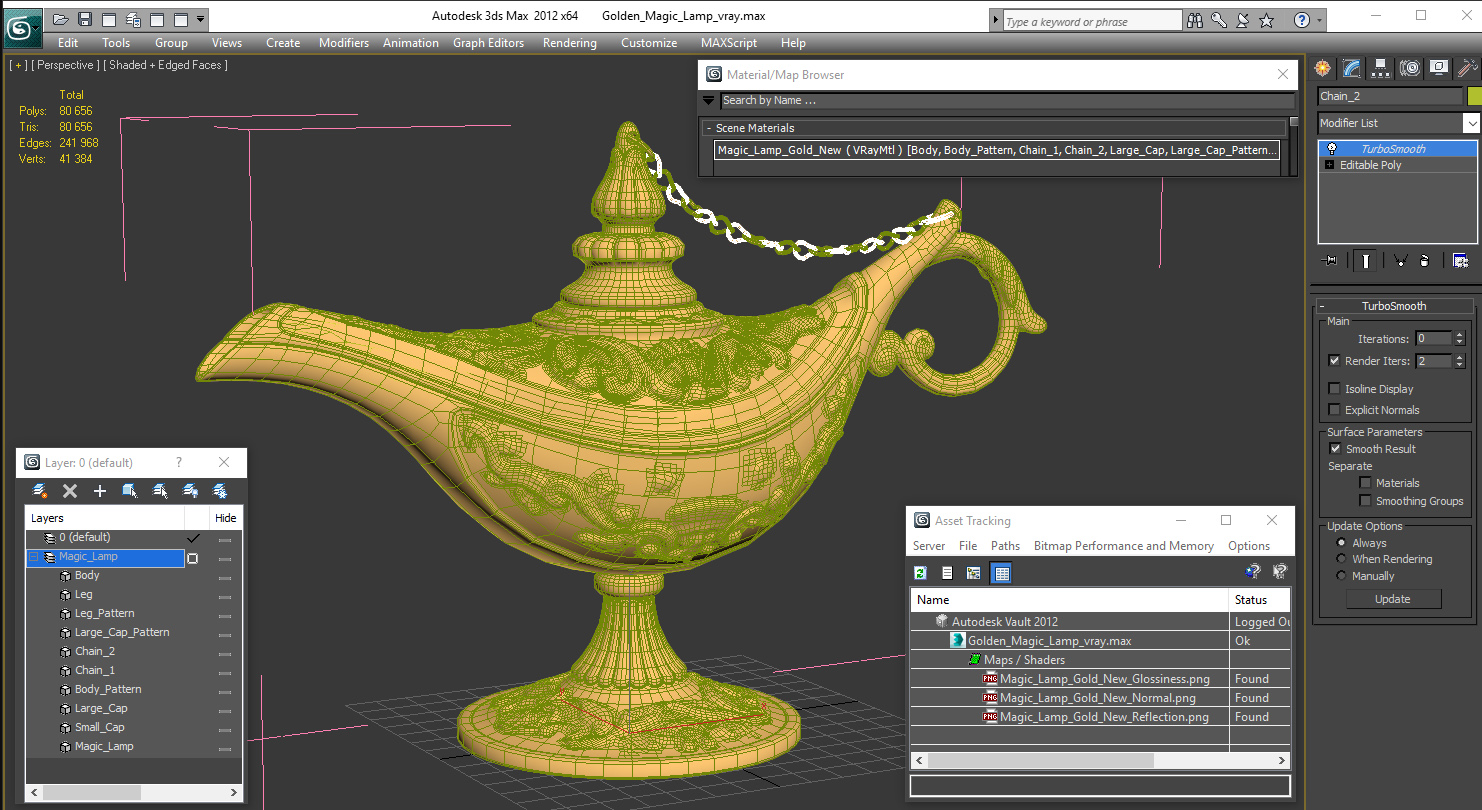Click the object color swatch beside Chain_2
1482x810 pixels.
click(x=1474, y=97)
